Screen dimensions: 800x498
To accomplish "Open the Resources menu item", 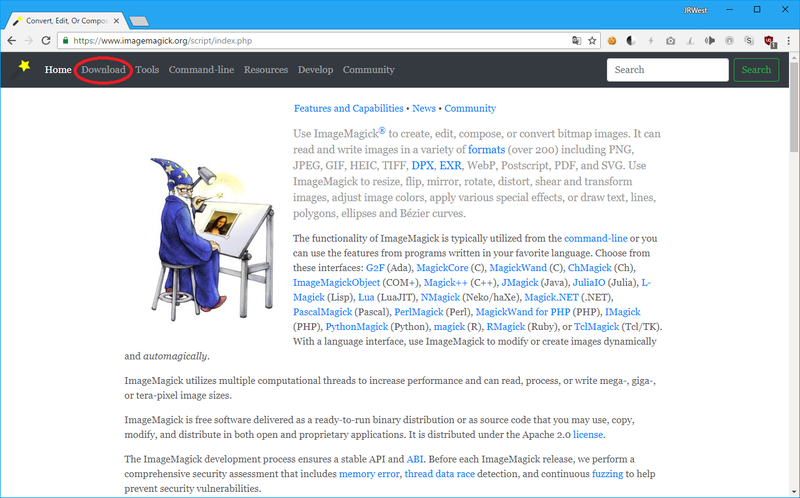I will point(266,70).
